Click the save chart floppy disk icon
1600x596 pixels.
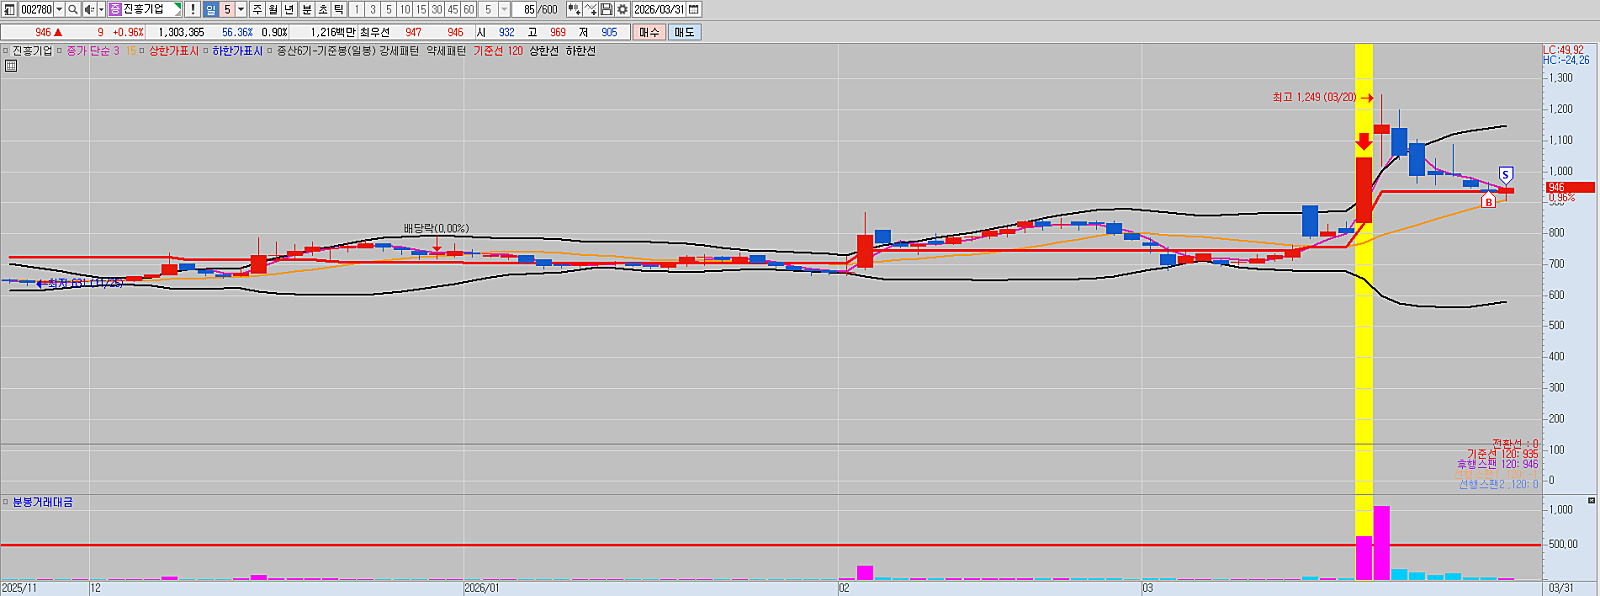[x=606, y=9]
